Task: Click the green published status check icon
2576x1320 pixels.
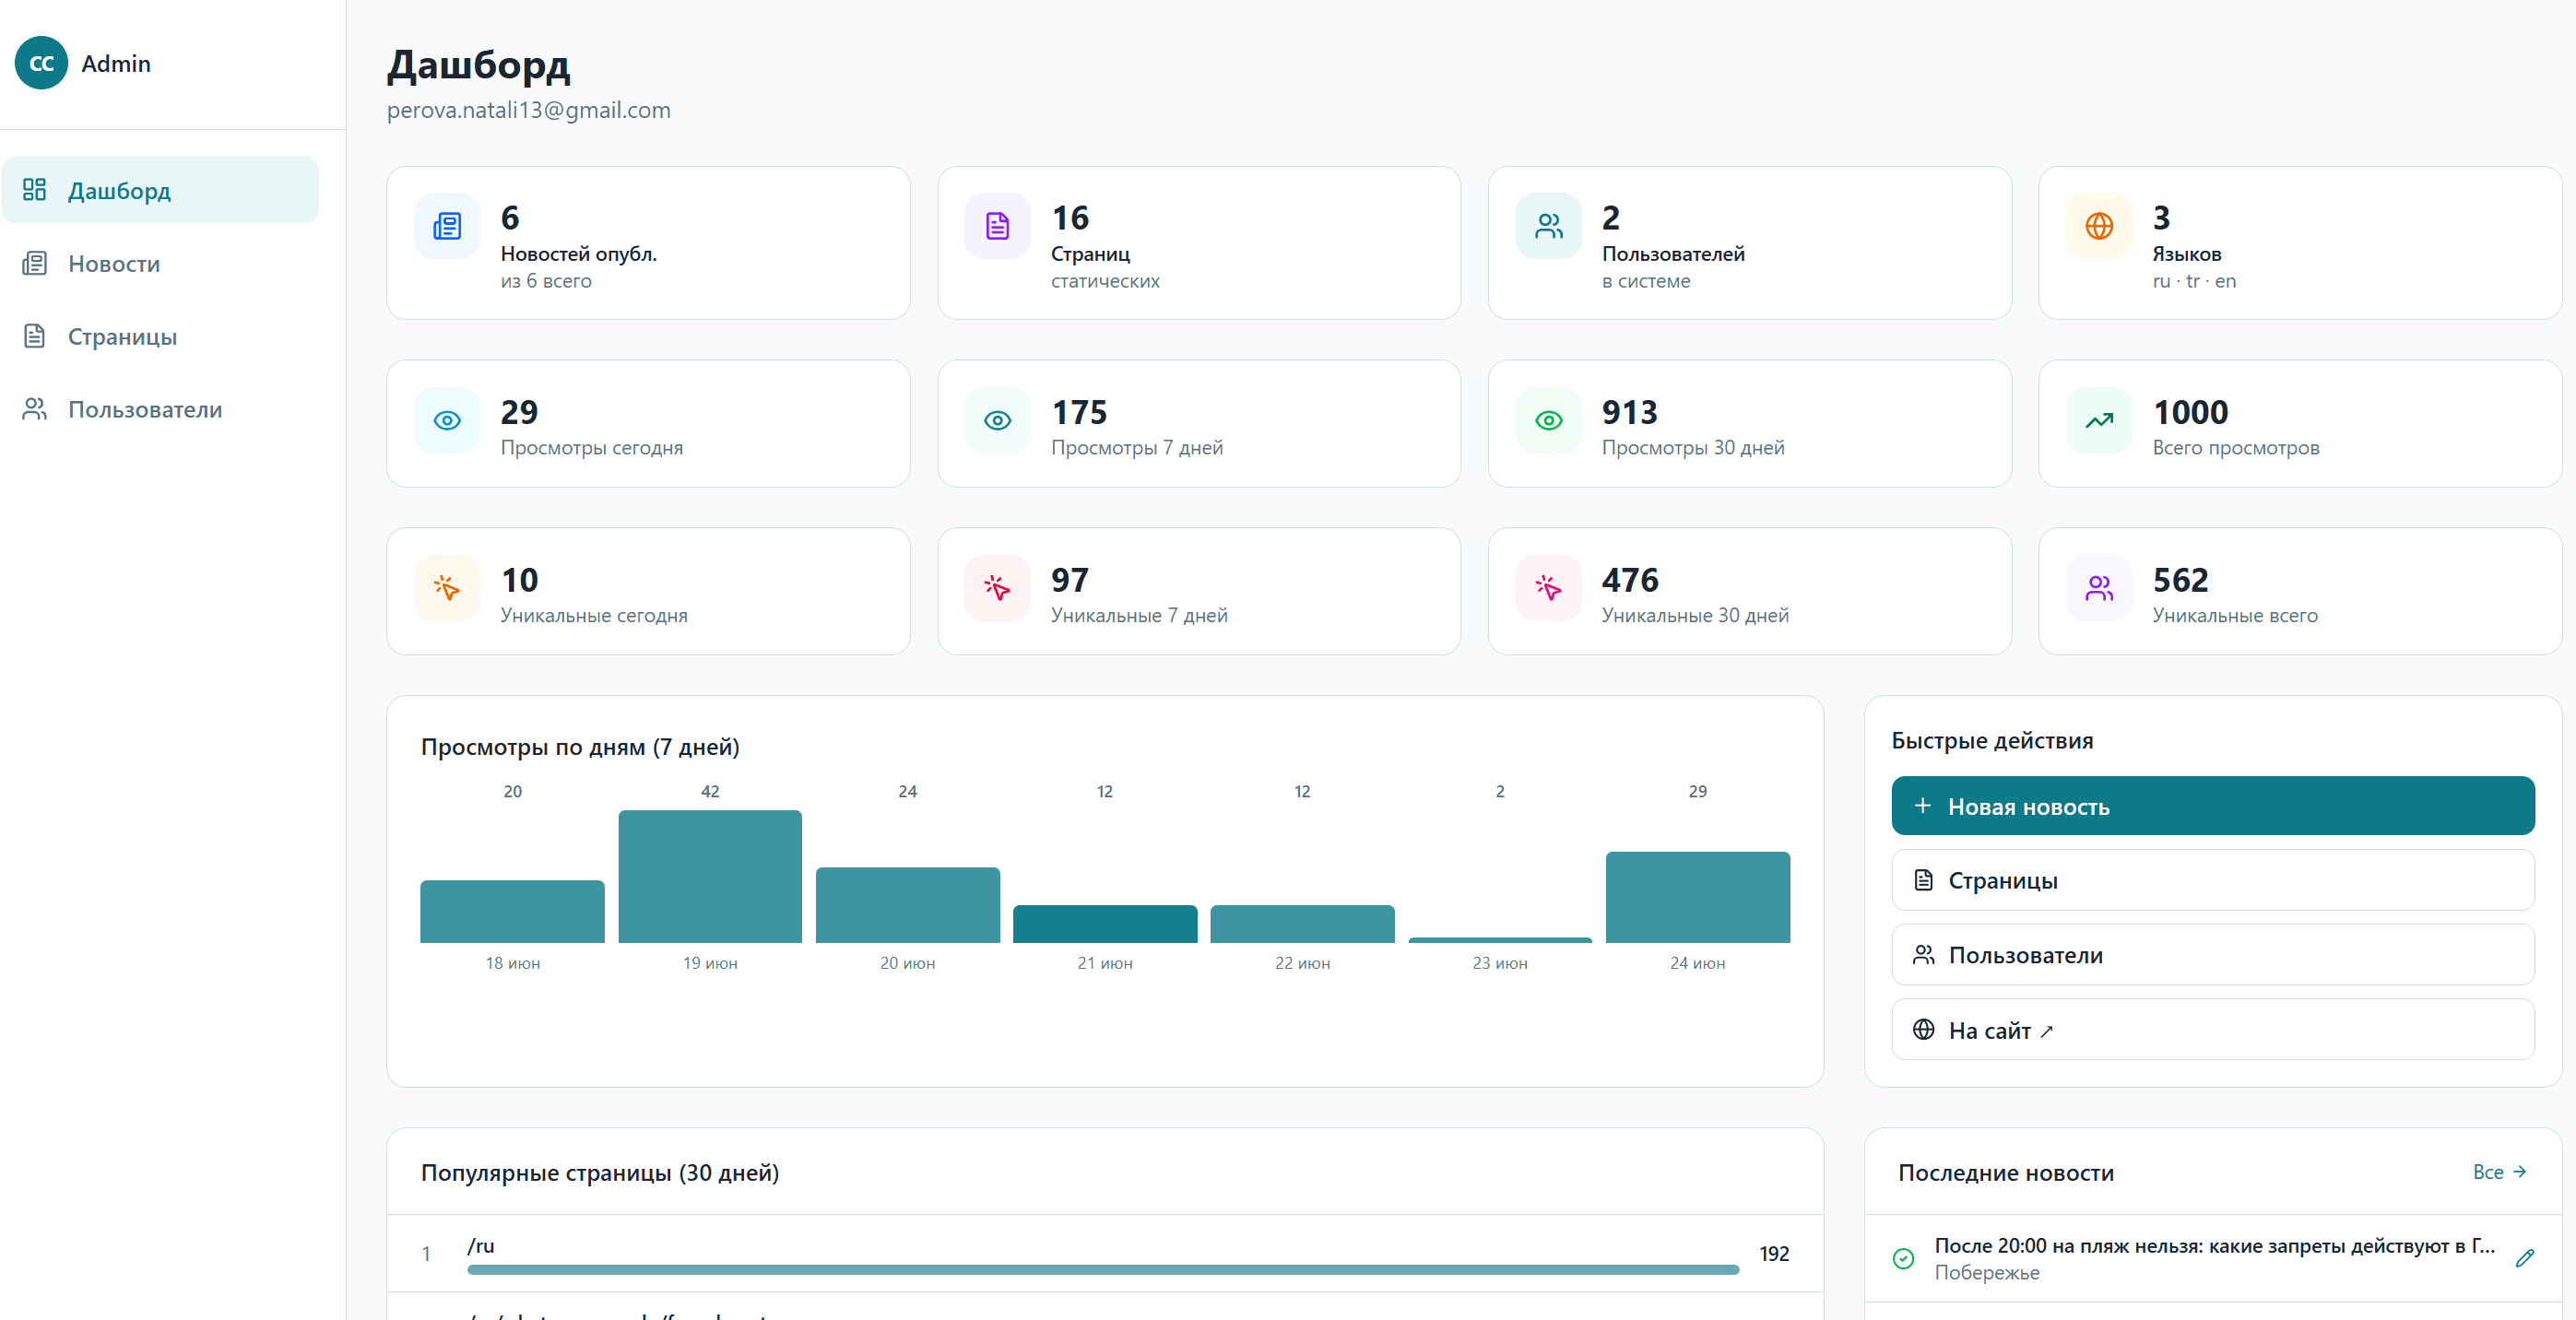Action: point(1903,1258)
